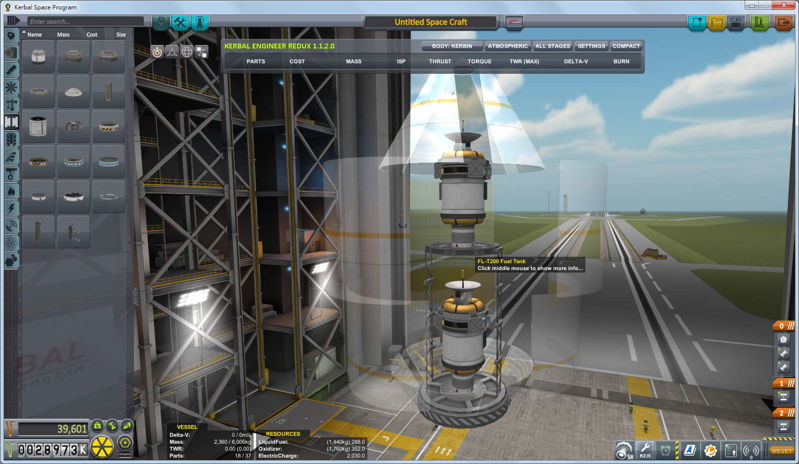Switch Kerbal Engineer to COMPACT view

[x=626, y=46]
